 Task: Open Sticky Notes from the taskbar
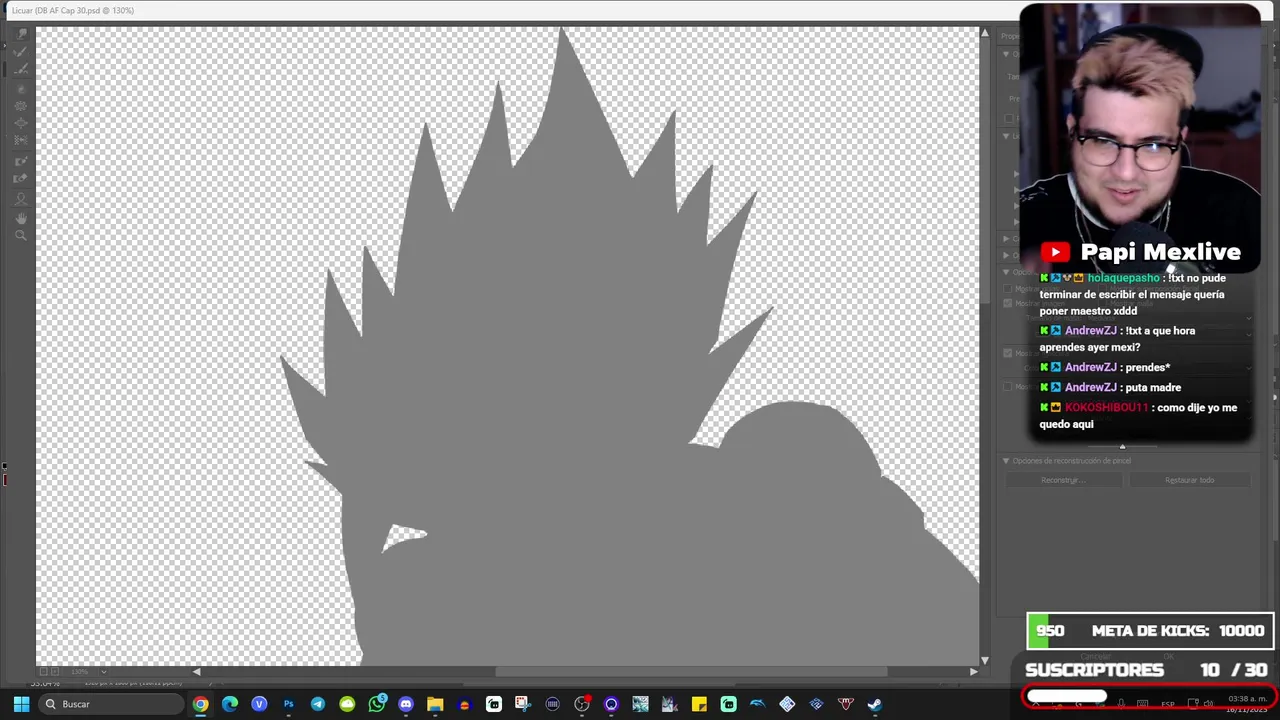coord(699,704)
